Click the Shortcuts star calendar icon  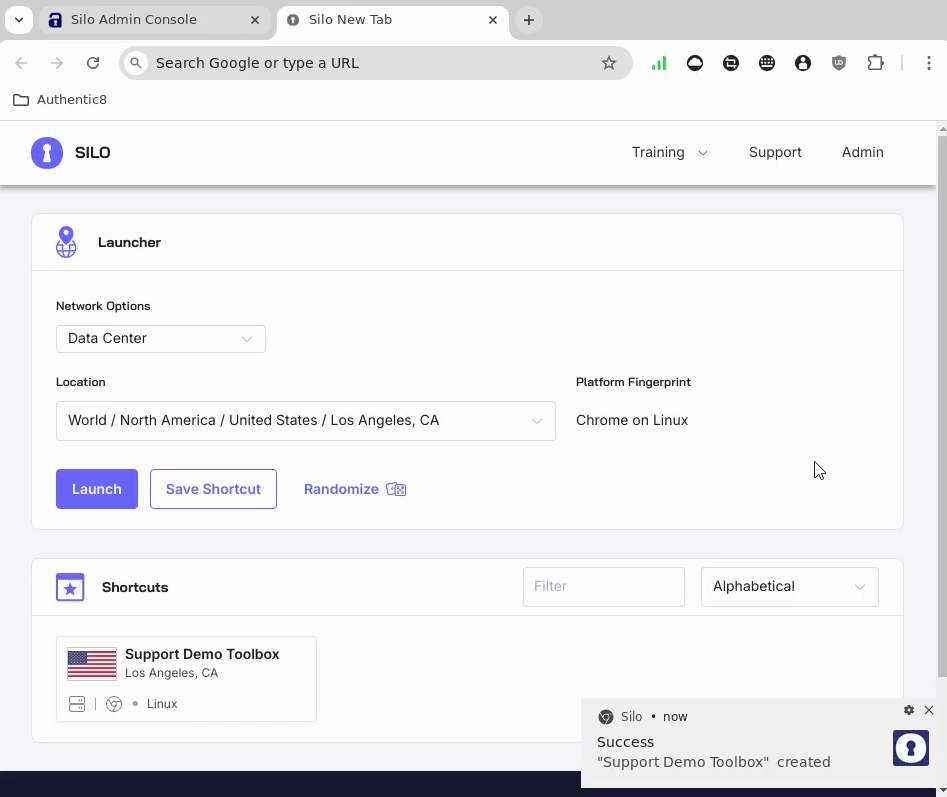point(70,587)
